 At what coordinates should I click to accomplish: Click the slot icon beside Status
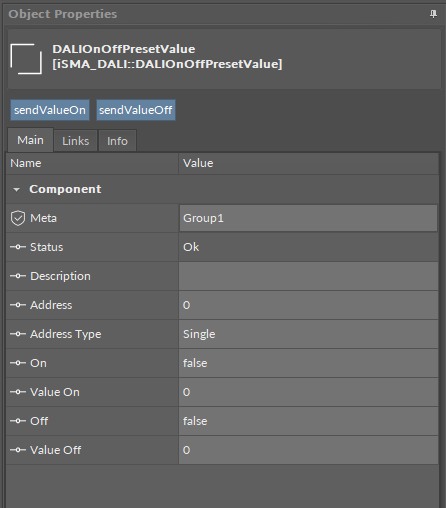point(18,247)
